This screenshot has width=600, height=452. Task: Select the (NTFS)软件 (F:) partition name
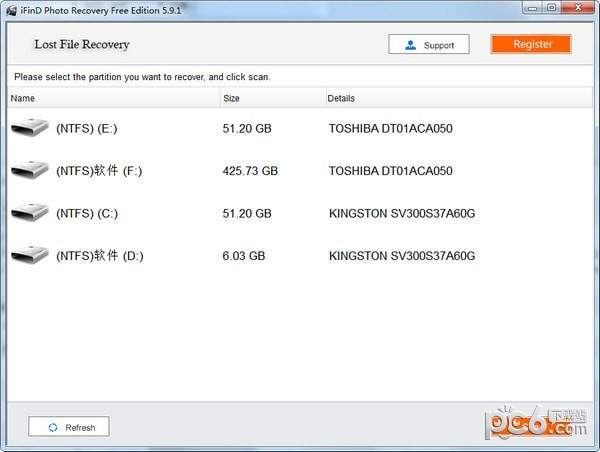tap(99, 171)
